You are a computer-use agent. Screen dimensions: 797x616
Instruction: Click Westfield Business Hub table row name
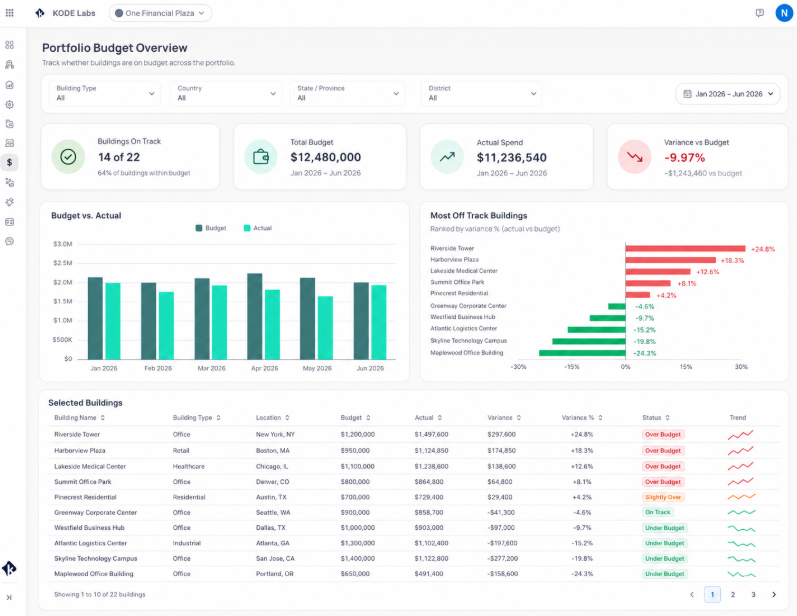pos(89,528)
